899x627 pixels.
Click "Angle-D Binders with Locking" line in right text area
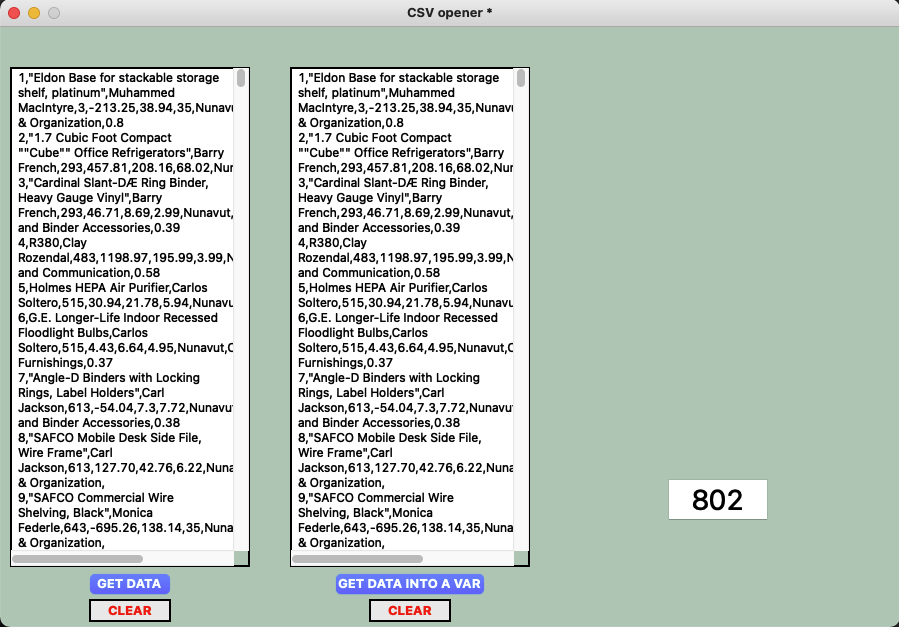tap(389, 378)
